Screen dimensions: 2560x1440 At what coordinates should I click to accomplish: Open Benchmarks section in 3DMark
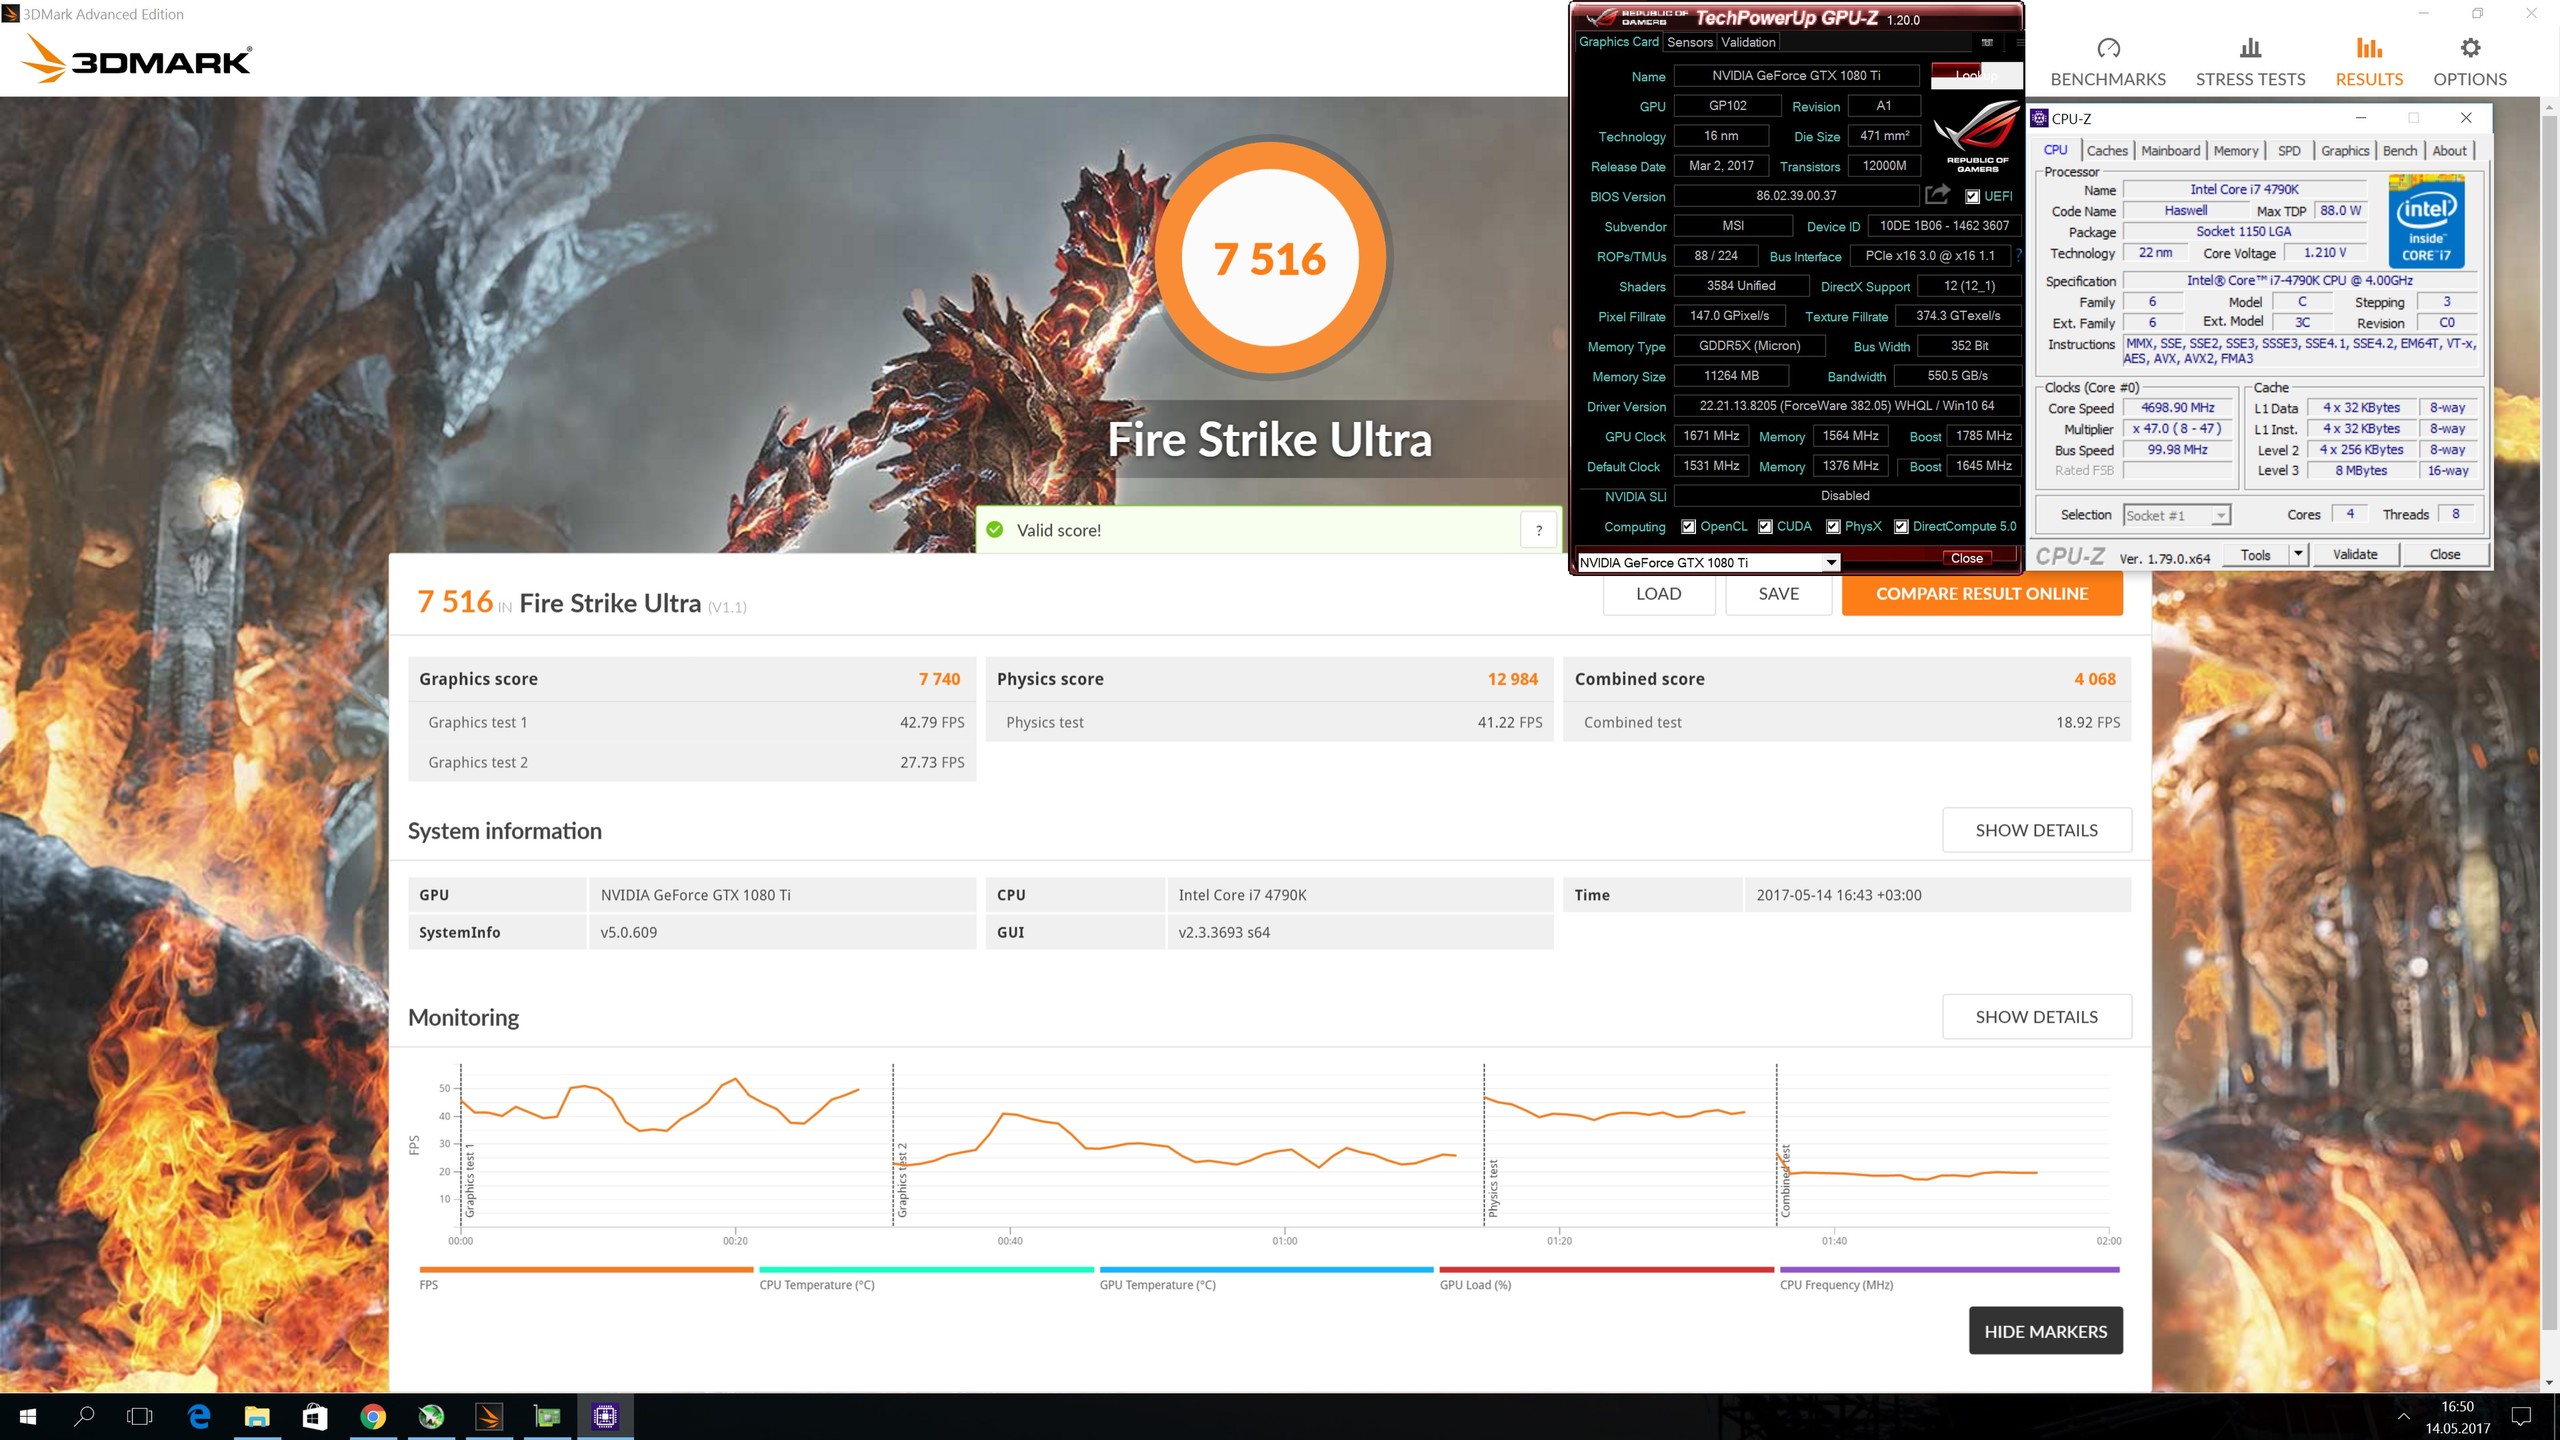pyautogui.click(x=2108, y=62)
